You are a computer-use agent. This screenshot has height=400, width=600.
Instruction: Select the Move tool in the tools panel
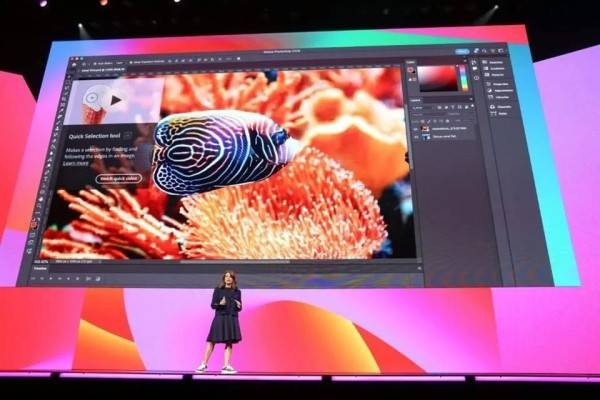[x=68, y=75]
